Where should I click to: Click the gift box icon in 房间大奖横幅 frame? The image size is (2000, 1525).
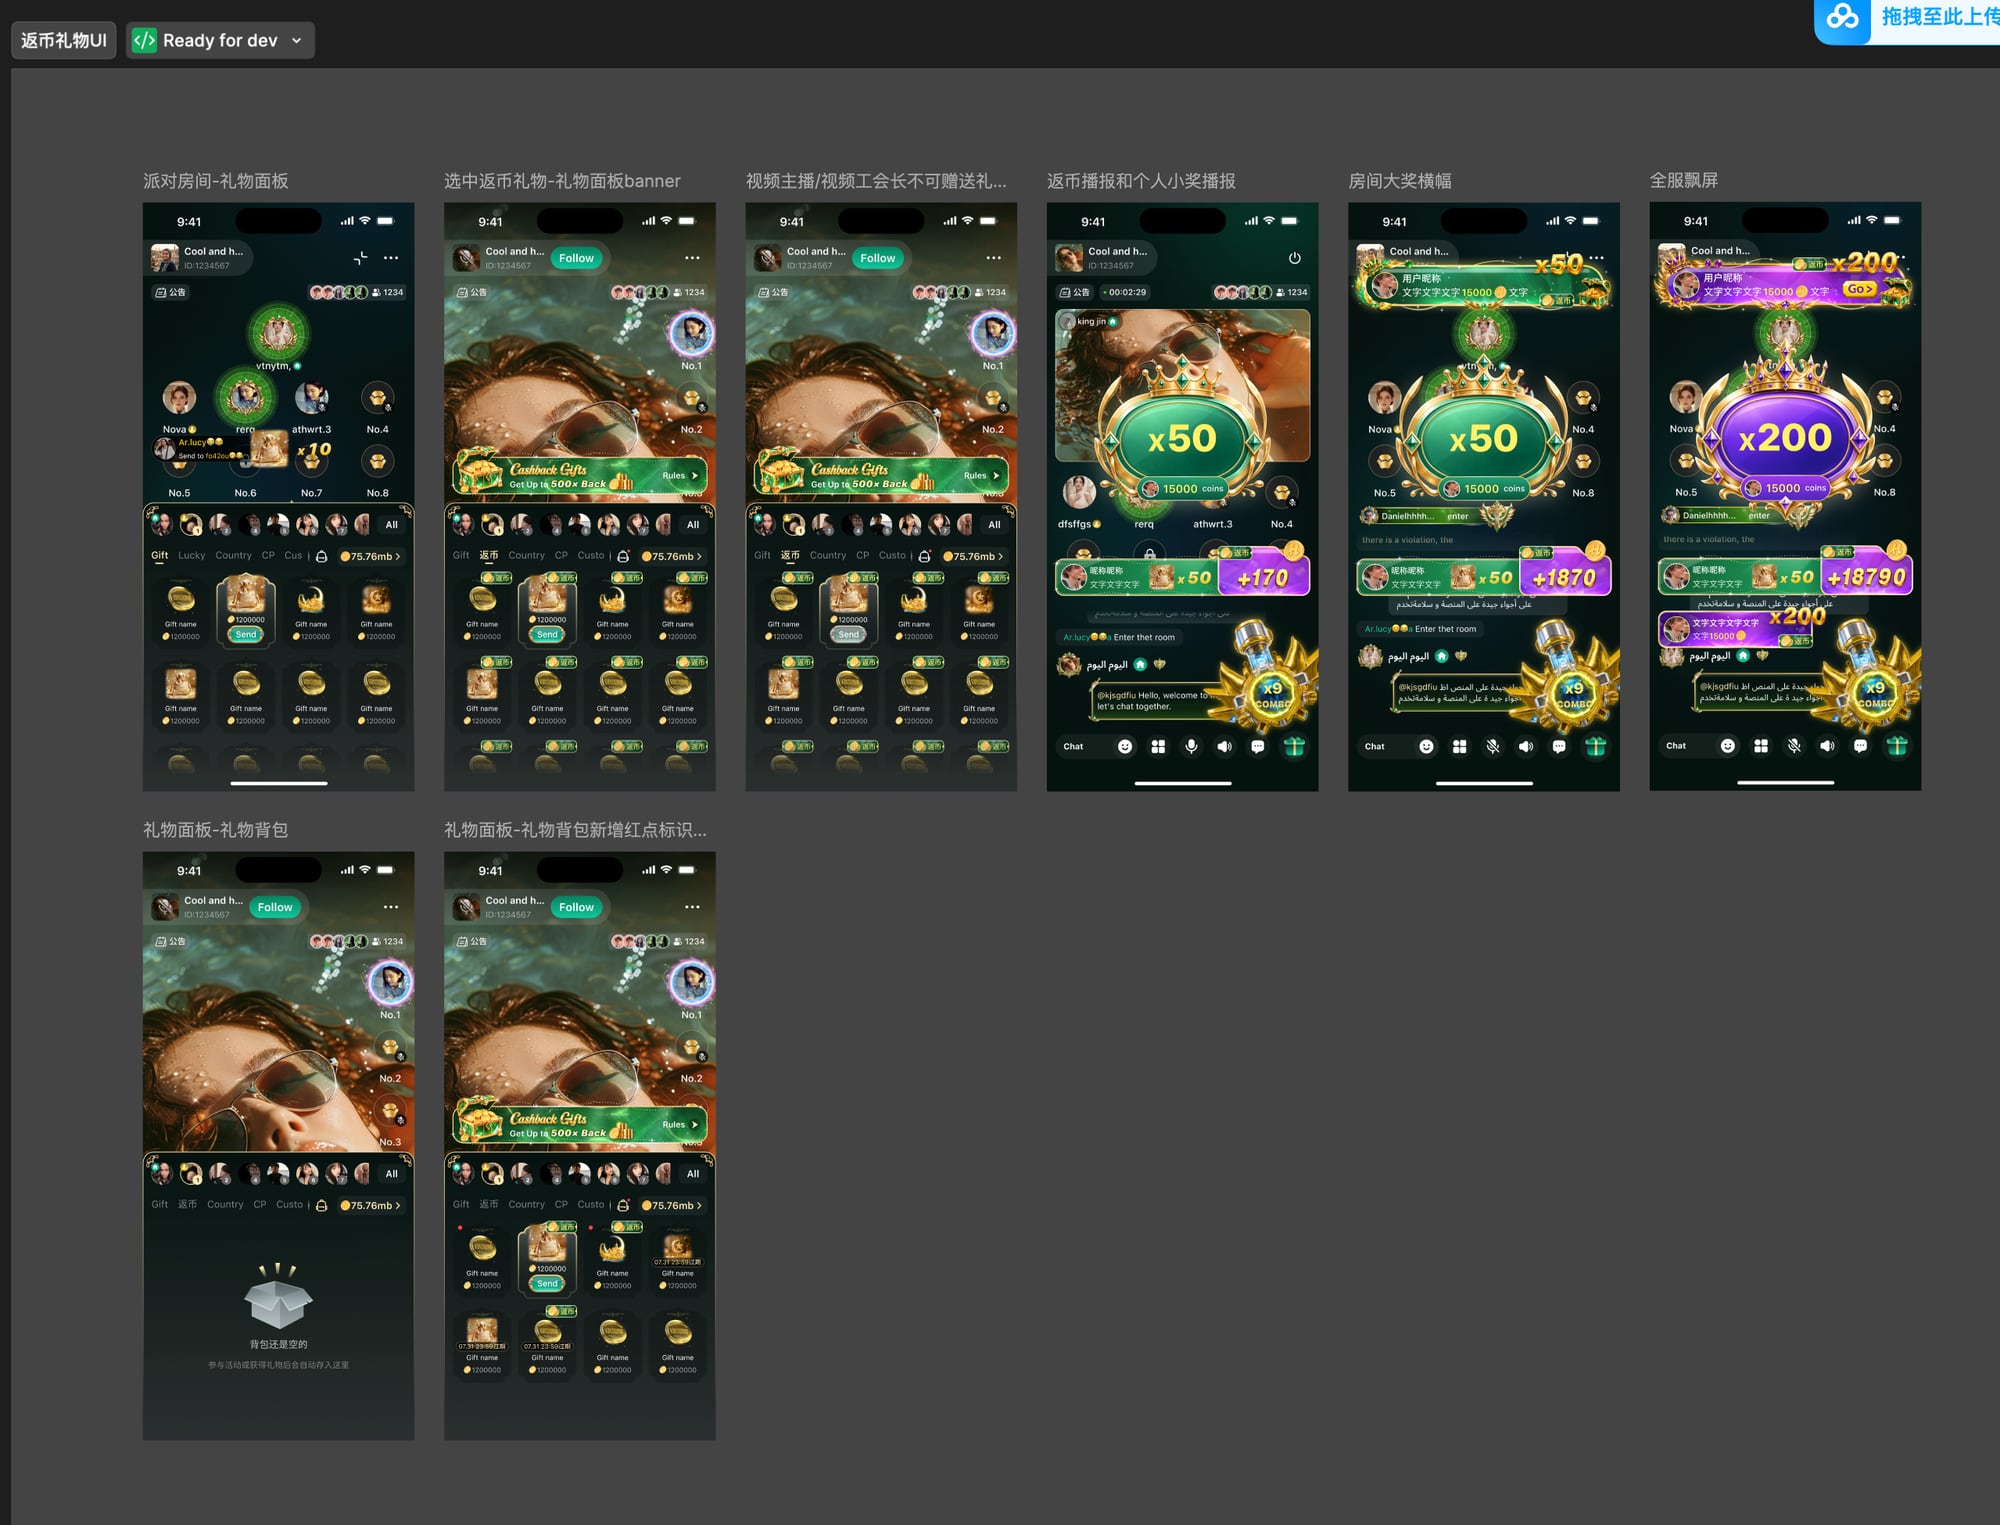coord(1595,747)
